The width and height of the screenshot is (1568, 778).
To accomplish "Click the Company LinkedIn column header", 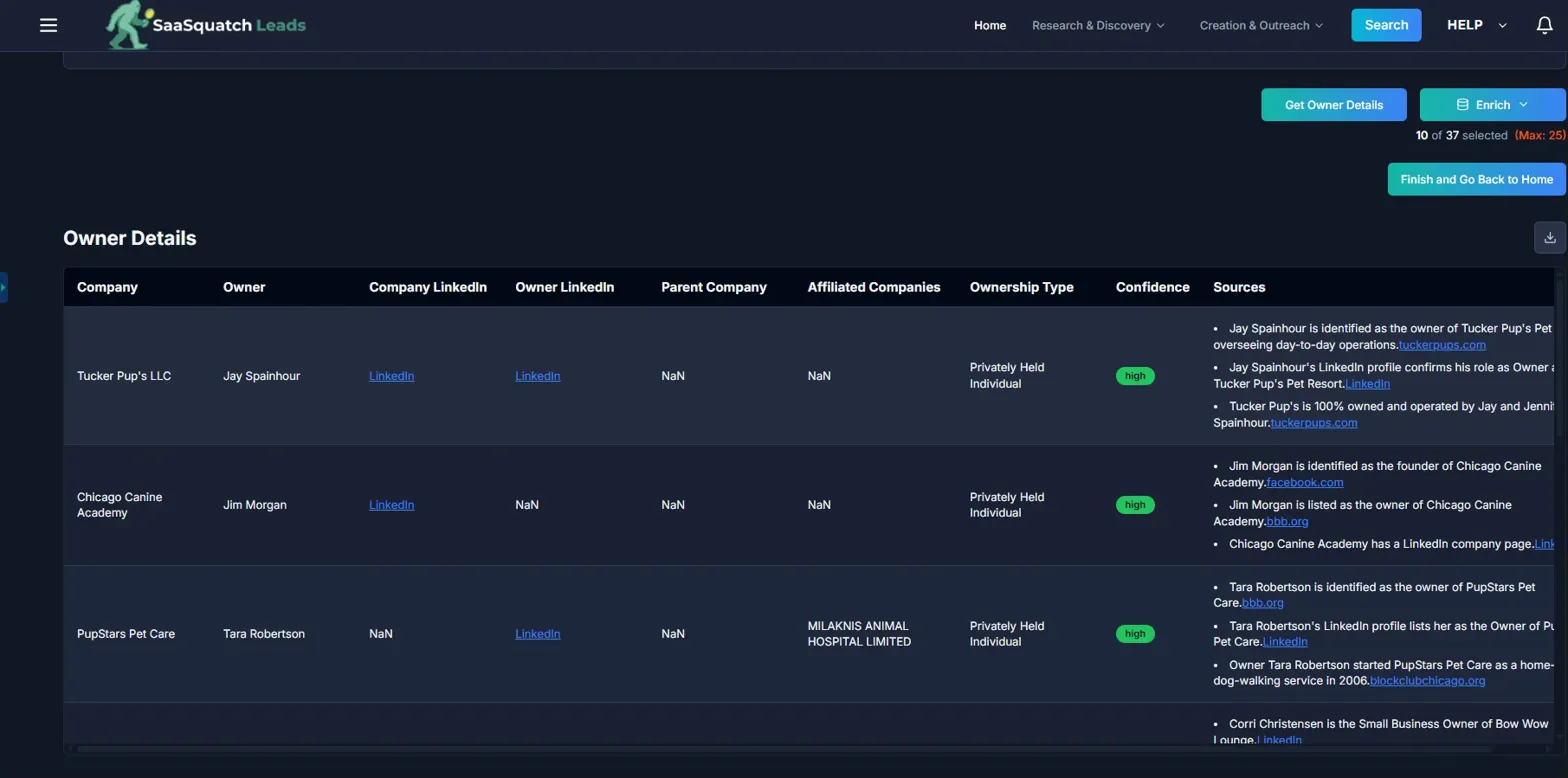I will (x=428, y=287).
